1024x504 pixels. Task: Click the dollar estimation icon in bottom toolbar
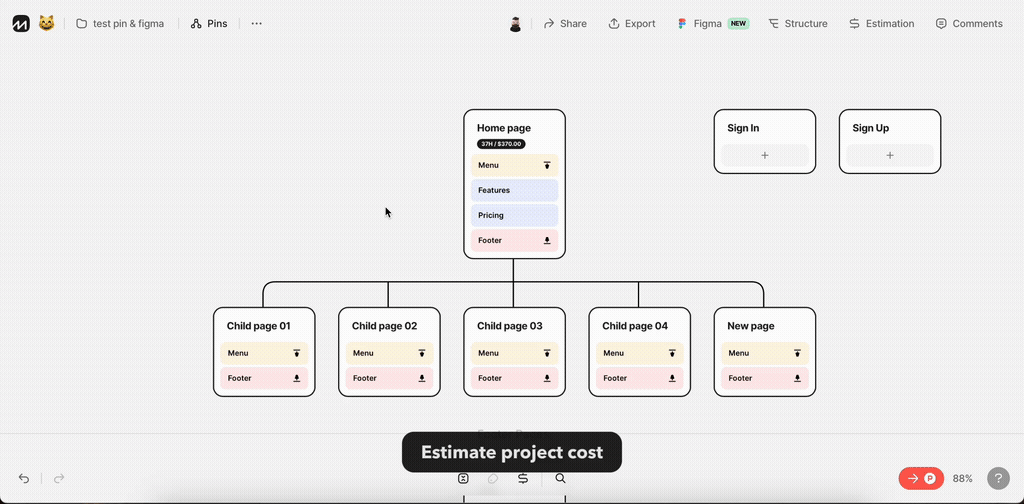(523, 479)
